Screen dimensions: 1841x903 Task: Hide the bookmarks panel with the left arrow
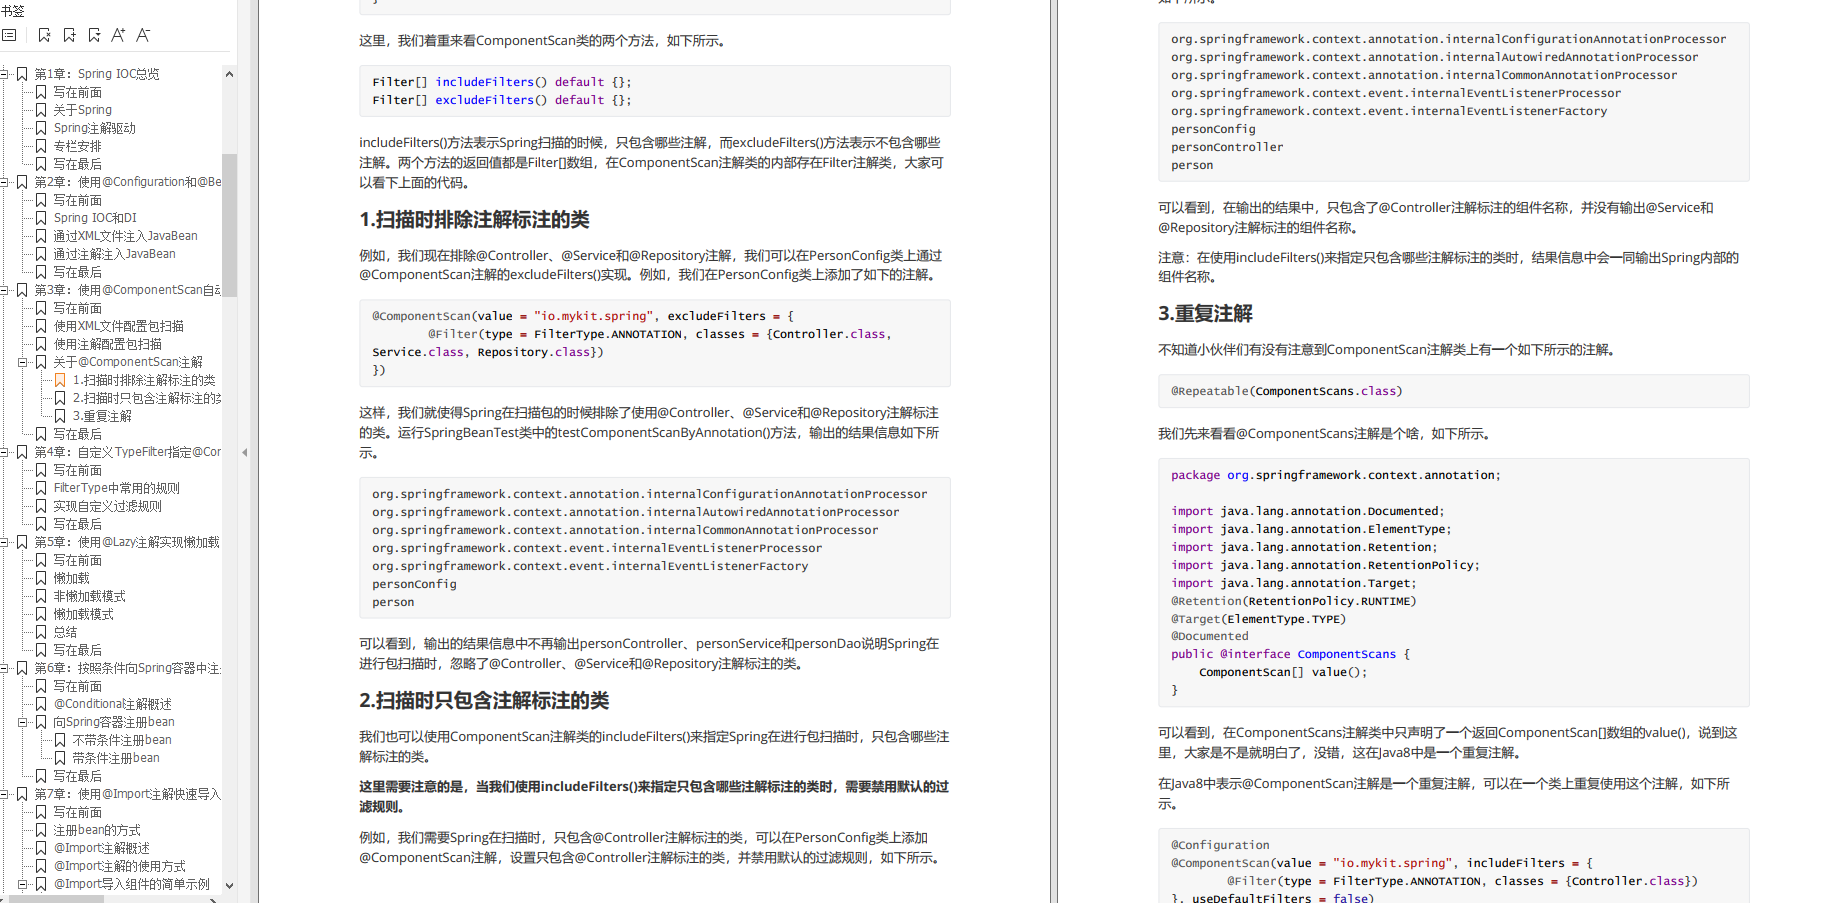tap(244, 452)
